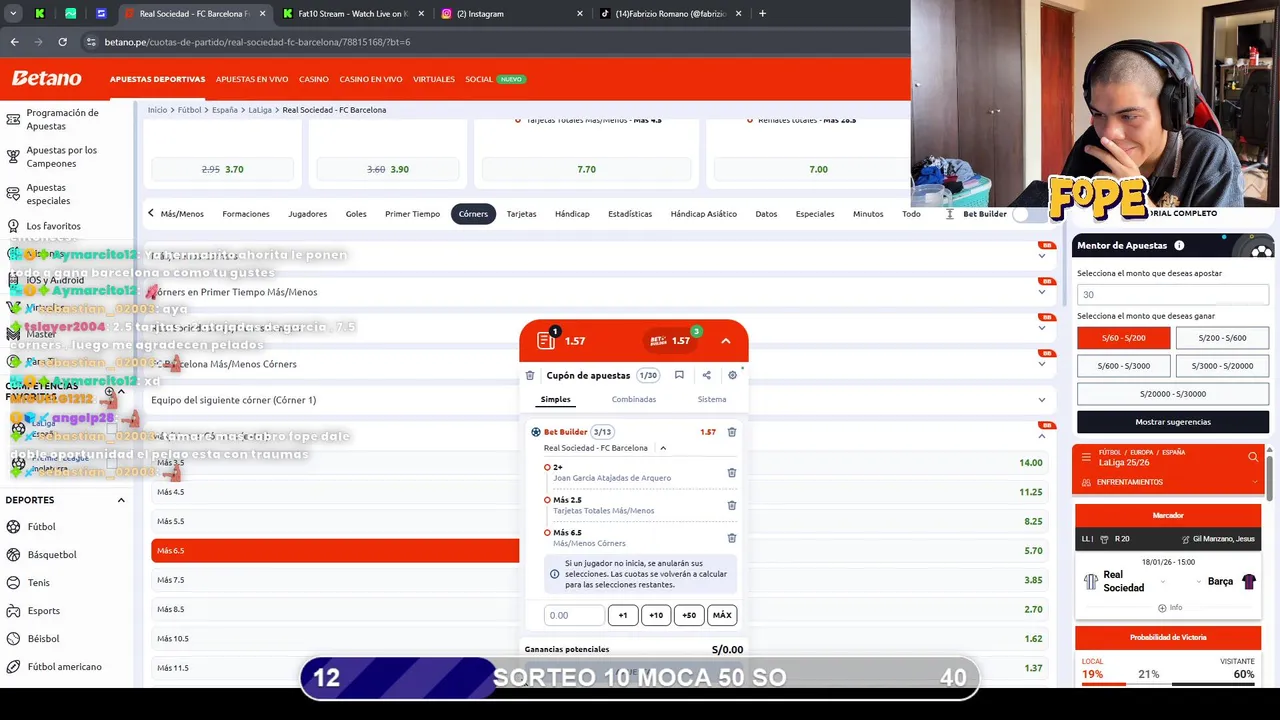Open the Sistema bet slip tab
This screenshot has height=720, width=1280.
pyautogui.click(x=712, y=399)
